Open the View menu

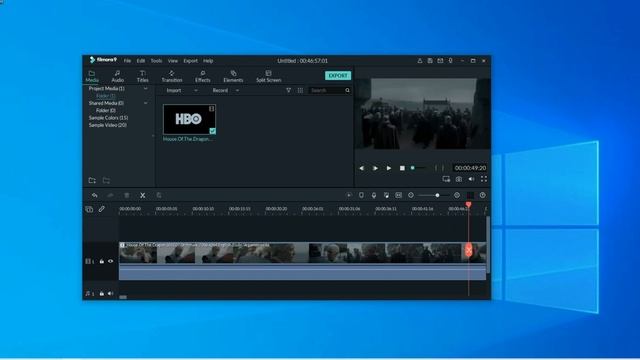173,61
